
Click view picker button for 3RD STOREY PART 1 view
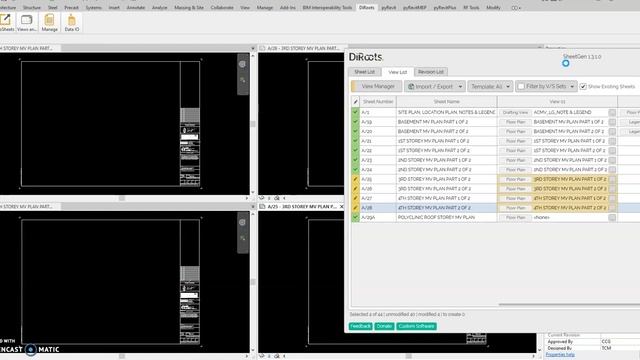pyautogui.click(x=612, y=179)
